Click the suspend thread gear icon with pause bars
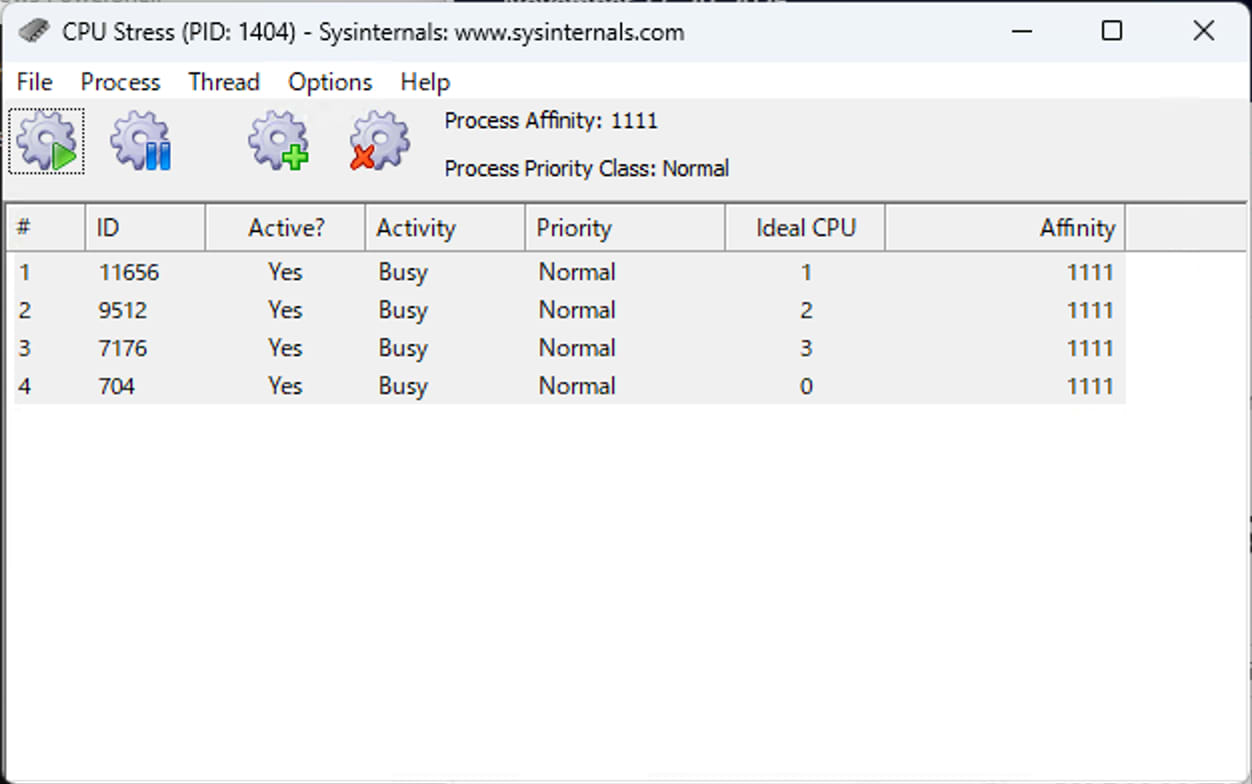The width and height of the screenshot is (1252, 784). click(141, 141)
